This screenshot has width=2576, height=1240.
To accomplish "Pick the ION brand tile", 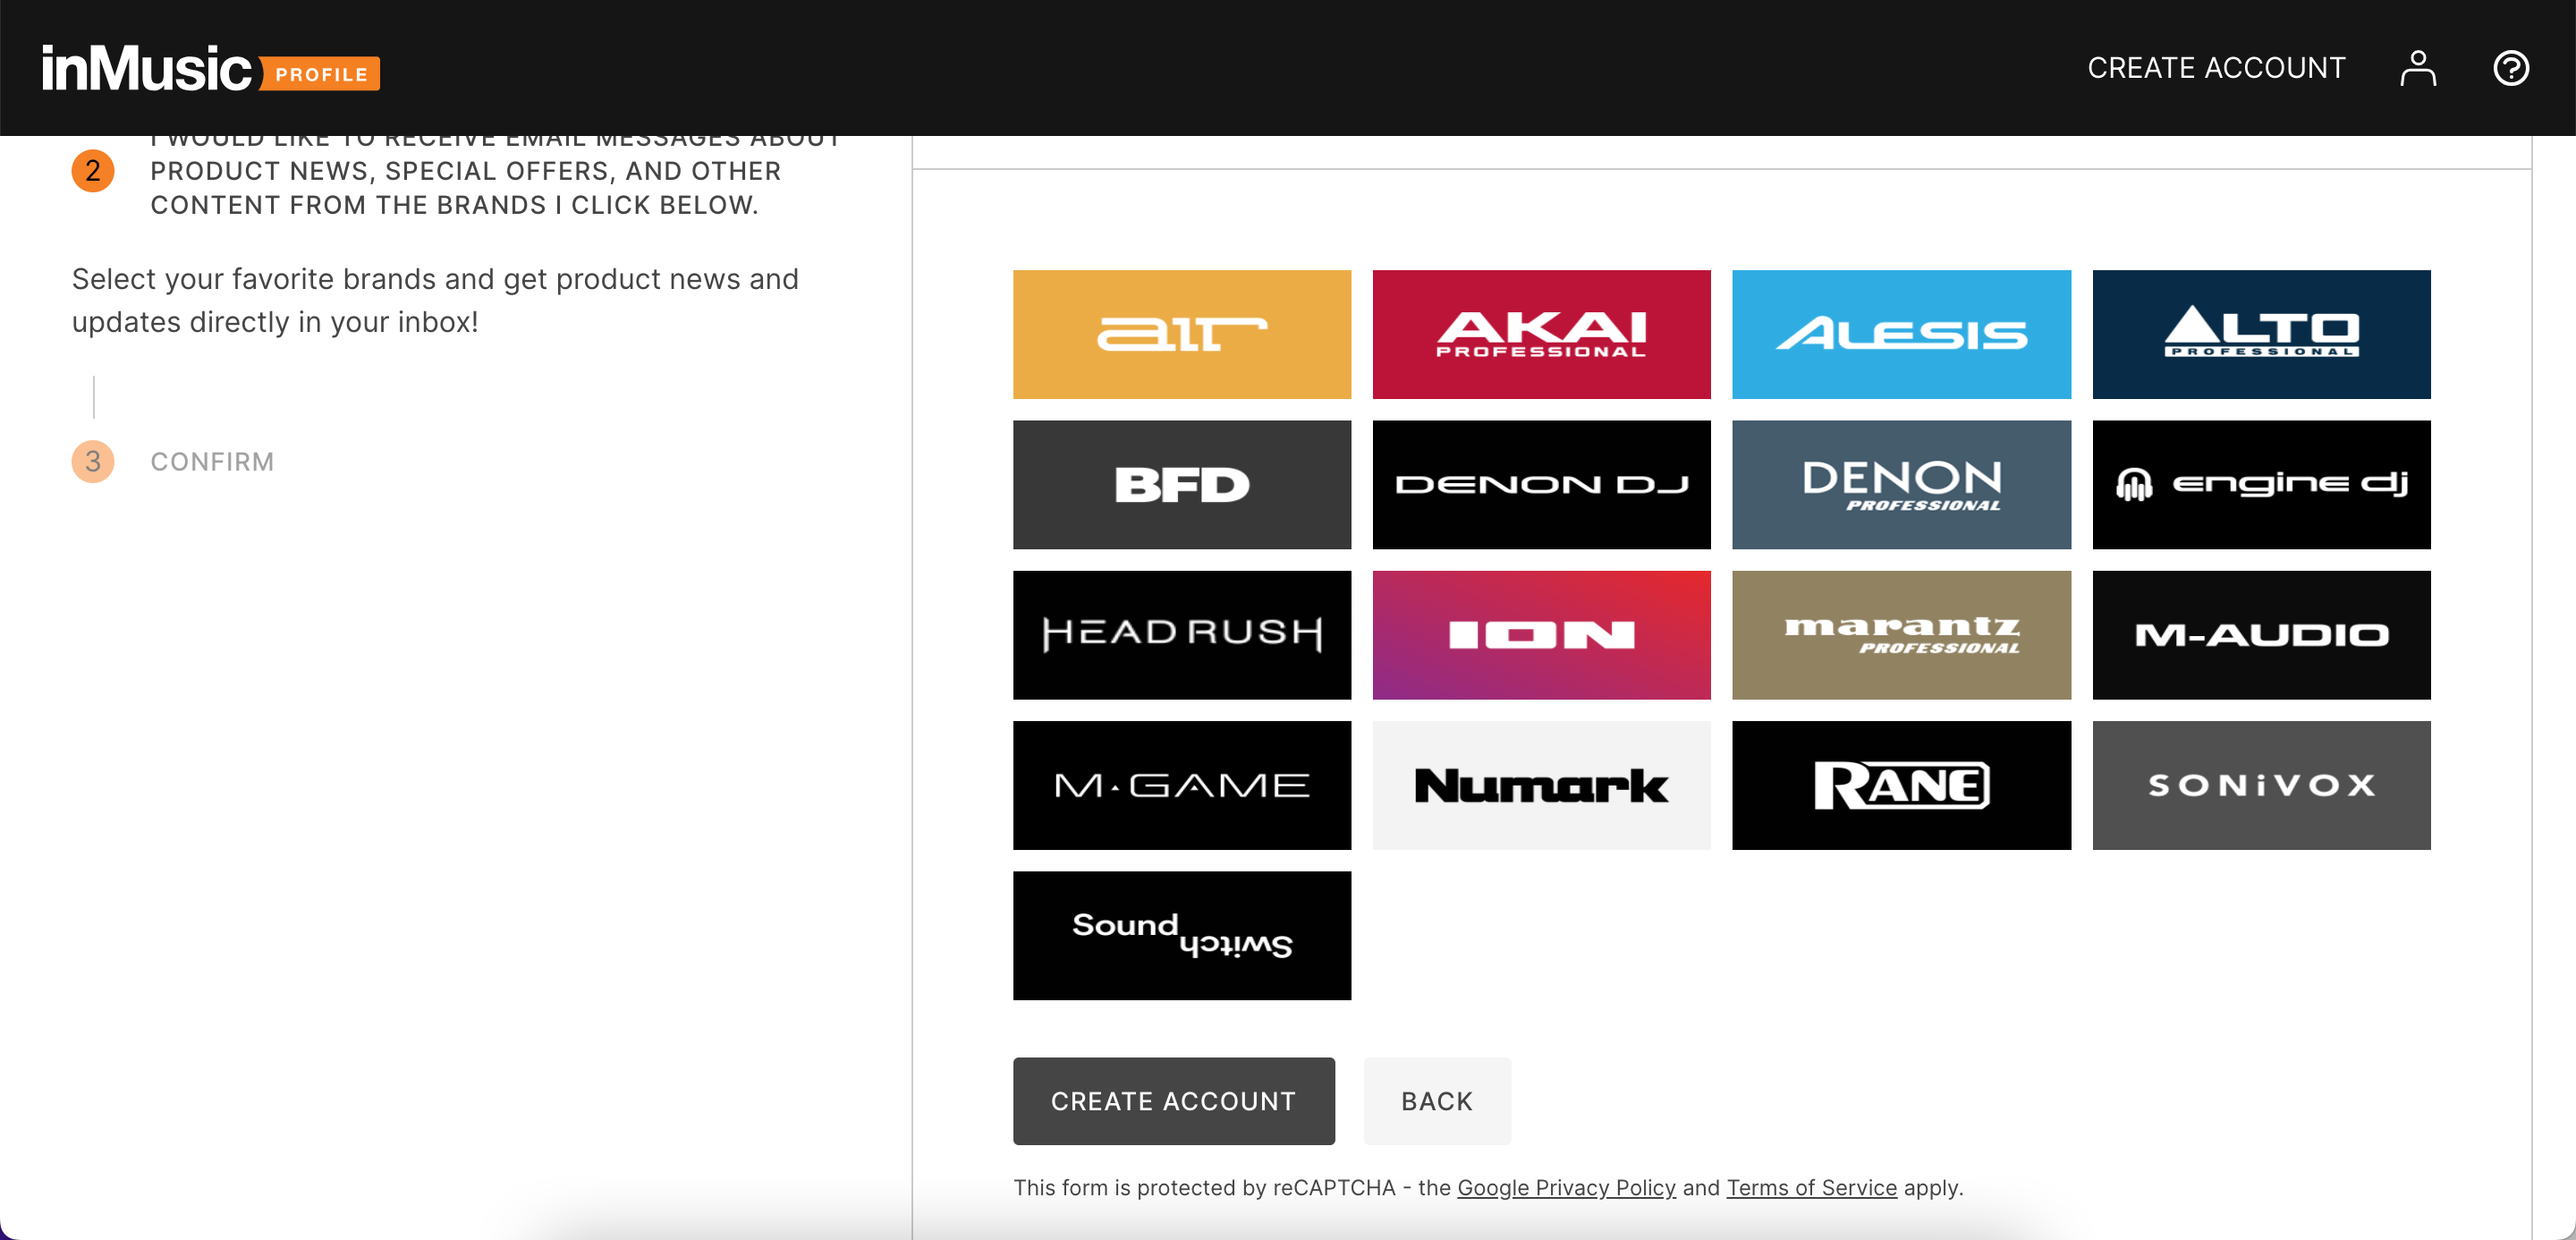I will click(x=1541, y=635).
